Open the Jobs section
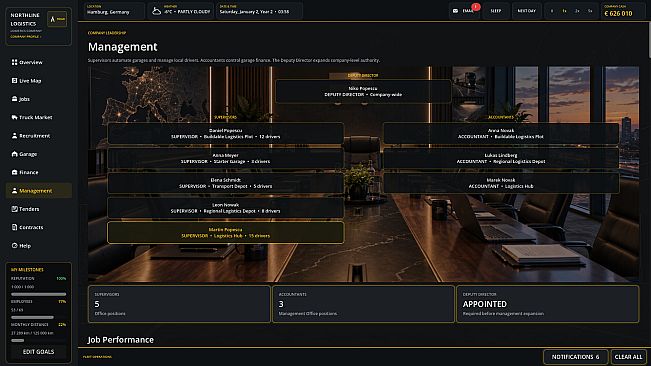 (x=39, y=99)
